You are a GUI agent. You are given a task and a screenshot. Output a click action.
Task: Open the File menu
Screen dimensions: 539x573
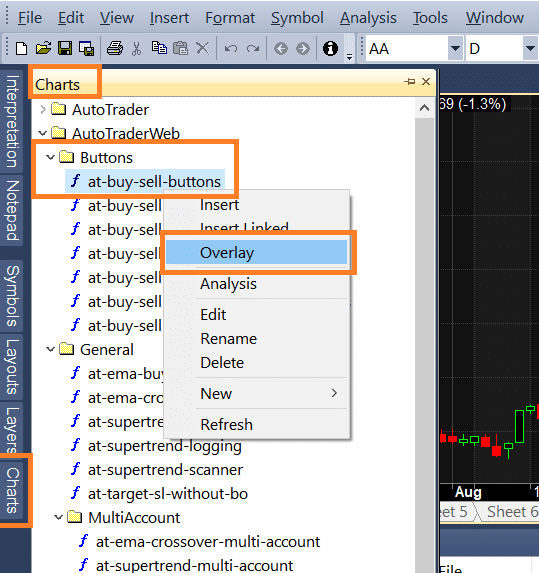tap(30, 18)
